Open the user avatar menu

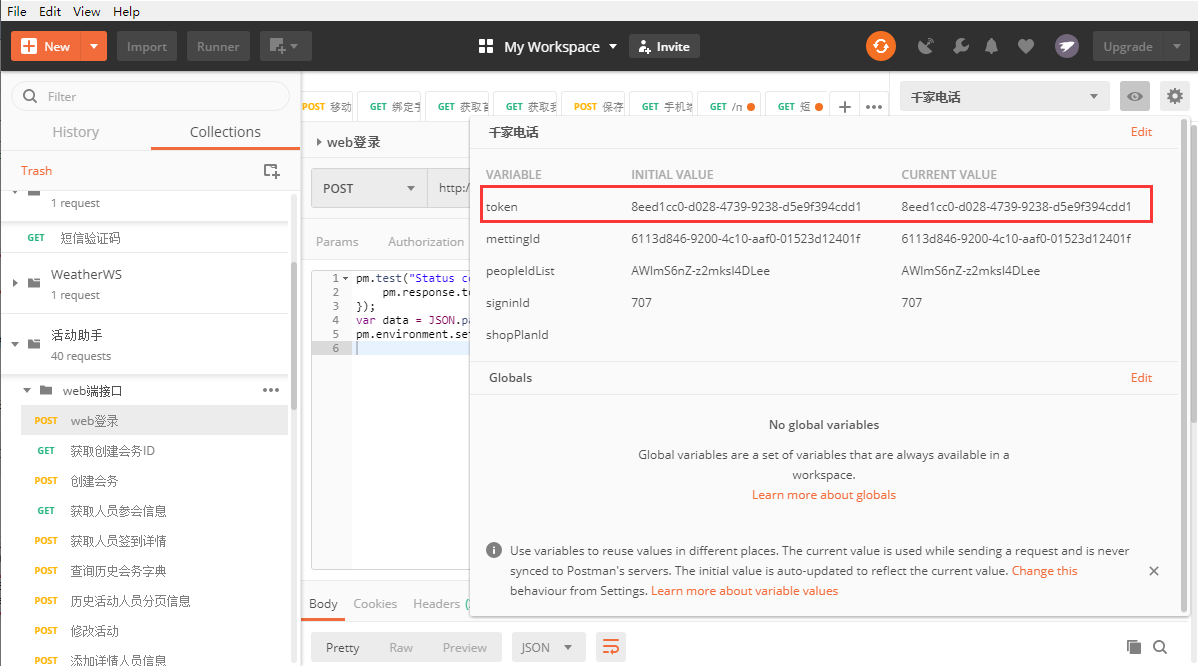1067,47
